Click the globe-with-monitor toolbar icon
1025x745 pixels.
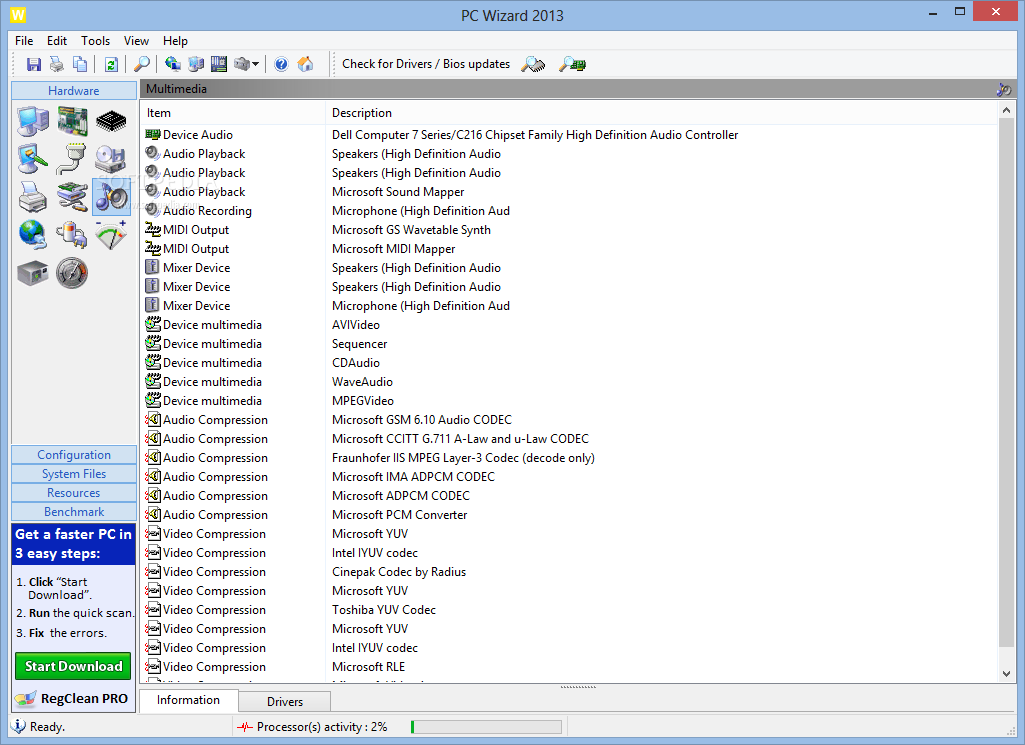[173, 64]
